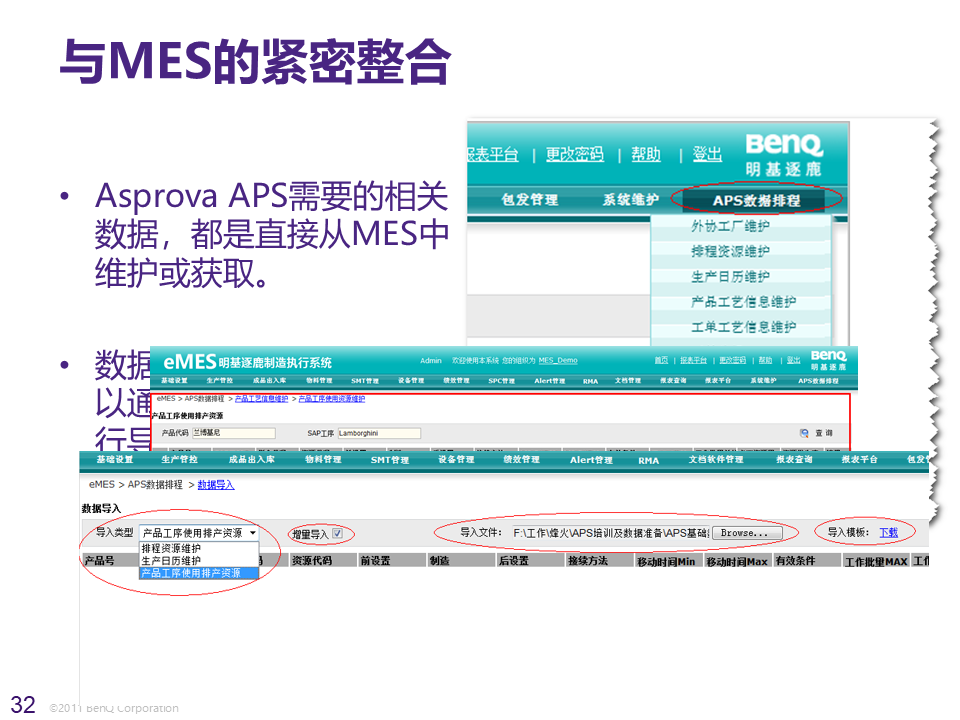960x720 pixels.
Task: Select 工单工艺信息维护 from APS dropdown menu
Action: pos(743,327)
